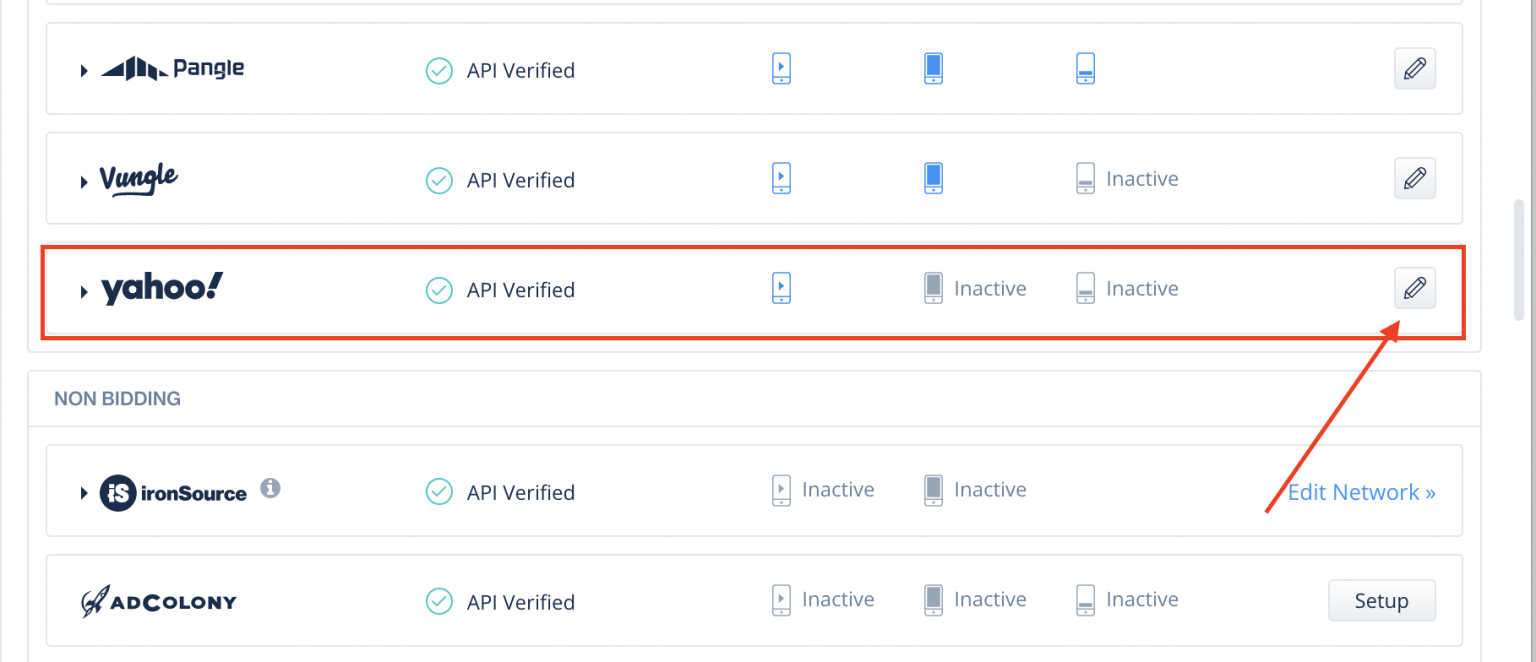This screenshot has width=1536, height=662.
Task: Click the Pangle network logo
Action: pyautogui.click(x=171, y=68)
